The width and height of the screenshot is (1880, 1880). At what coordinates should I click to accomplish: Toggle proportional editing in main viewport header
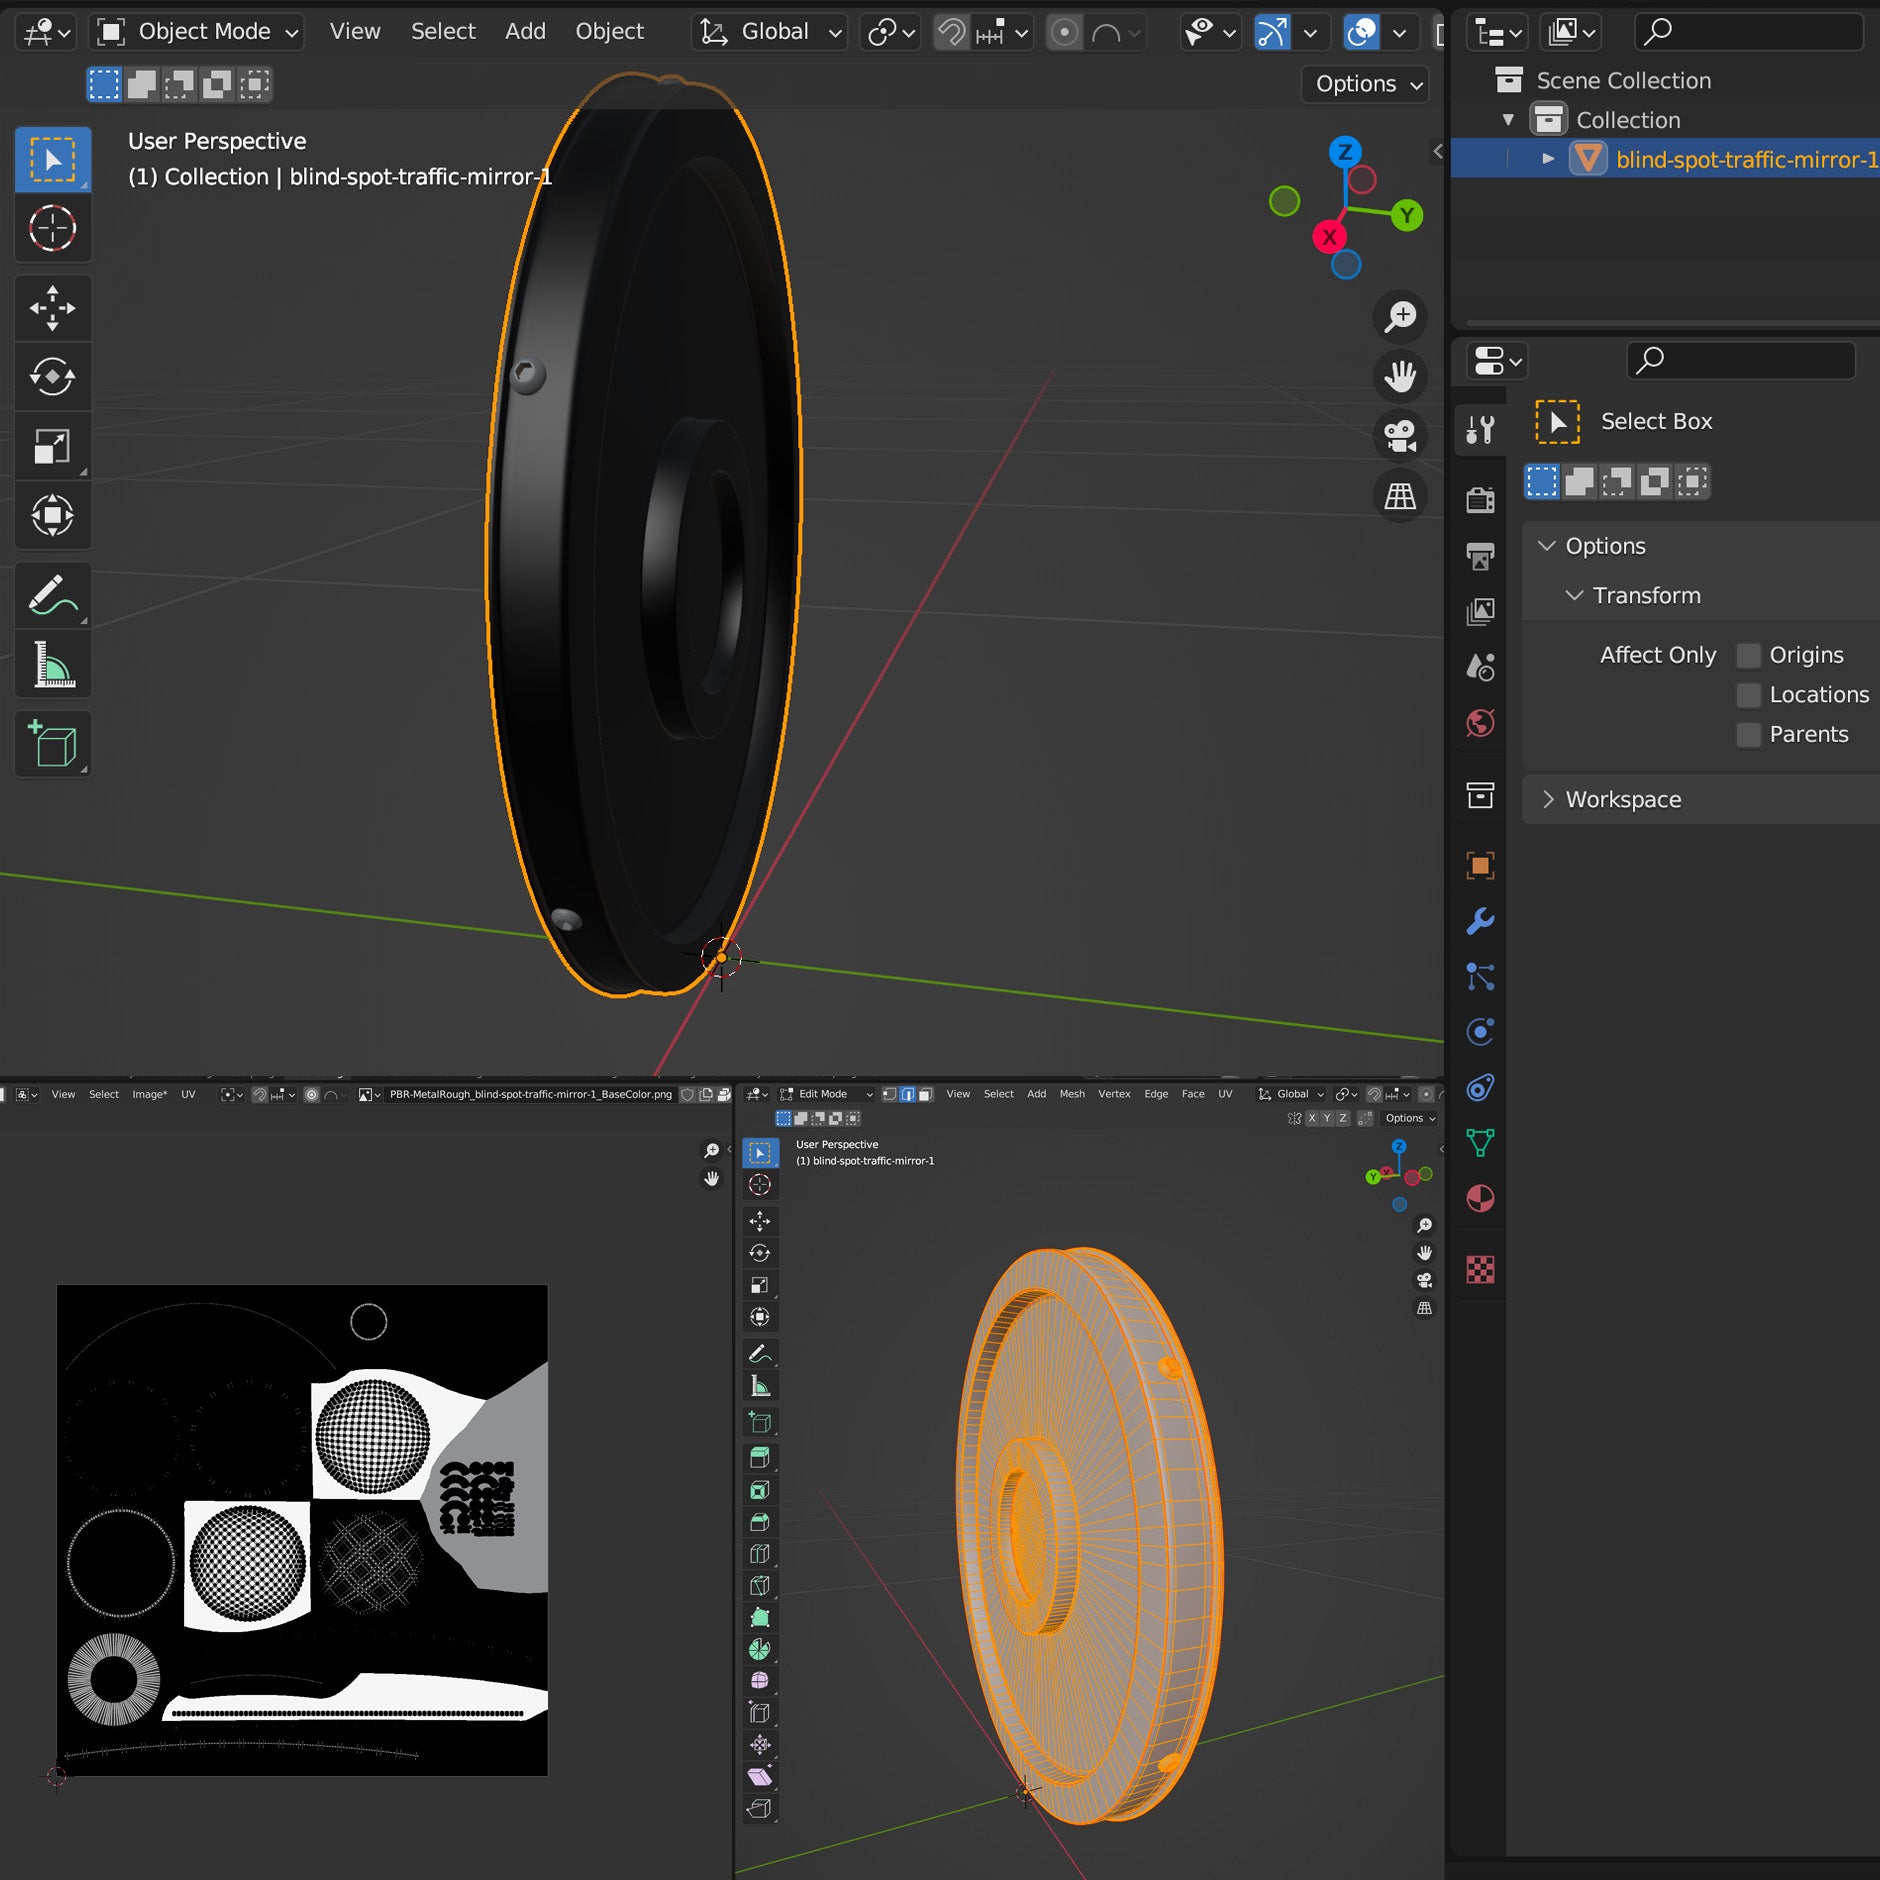point(1064,32)
